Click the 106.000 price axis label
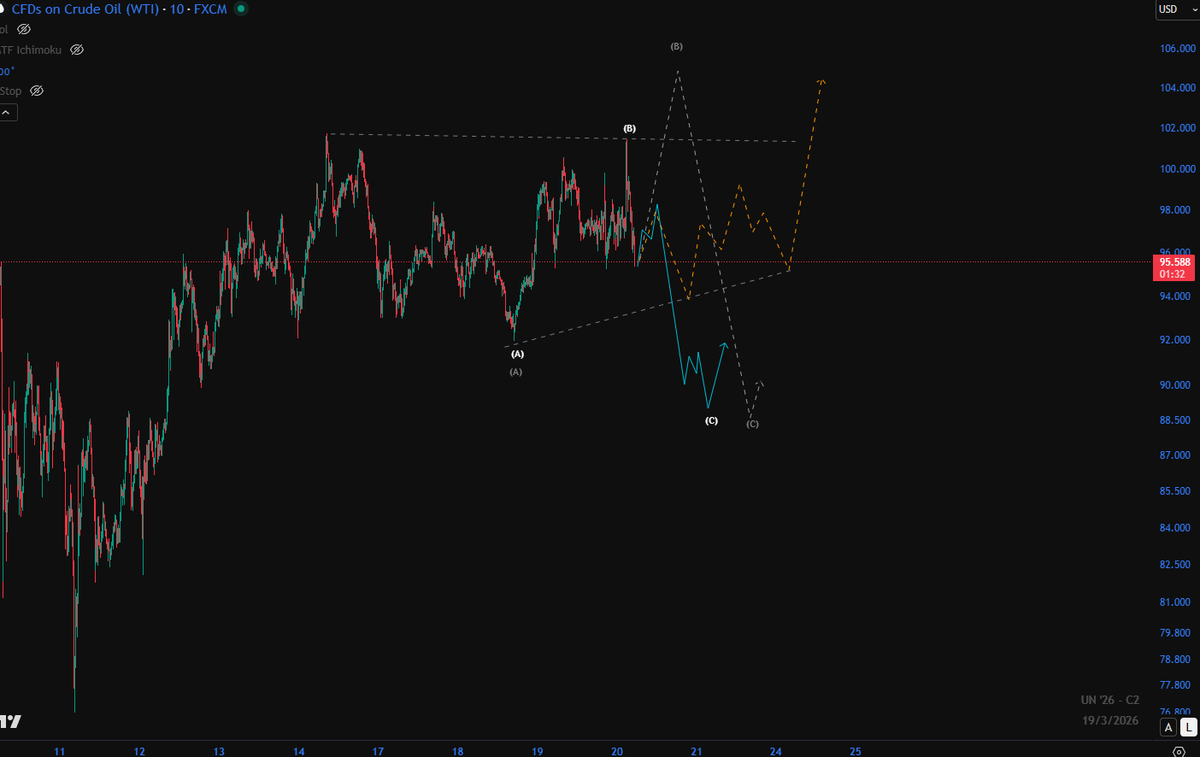This screenshot has height=757, width=1200. point(1177,49)
